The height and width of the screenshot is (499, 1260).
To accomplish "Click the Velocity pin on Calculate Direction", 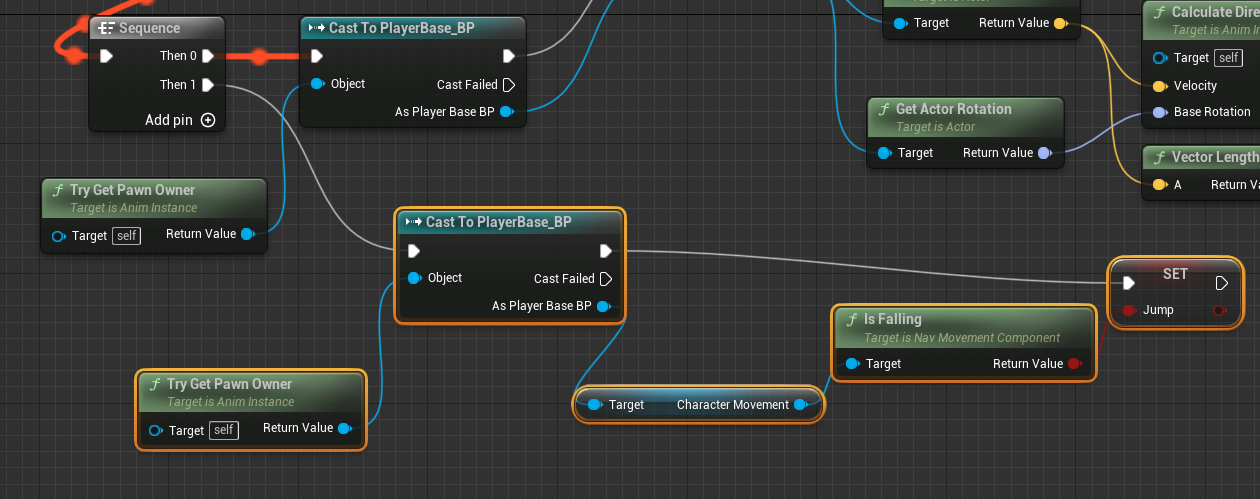I will [x=1160, y=86].
